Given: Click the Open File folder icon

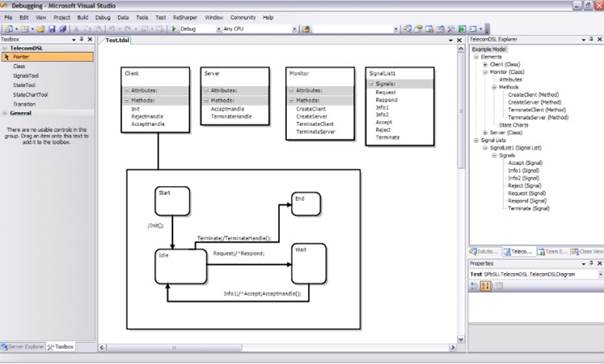Looking at the screenshot, I should click(41, 29).
